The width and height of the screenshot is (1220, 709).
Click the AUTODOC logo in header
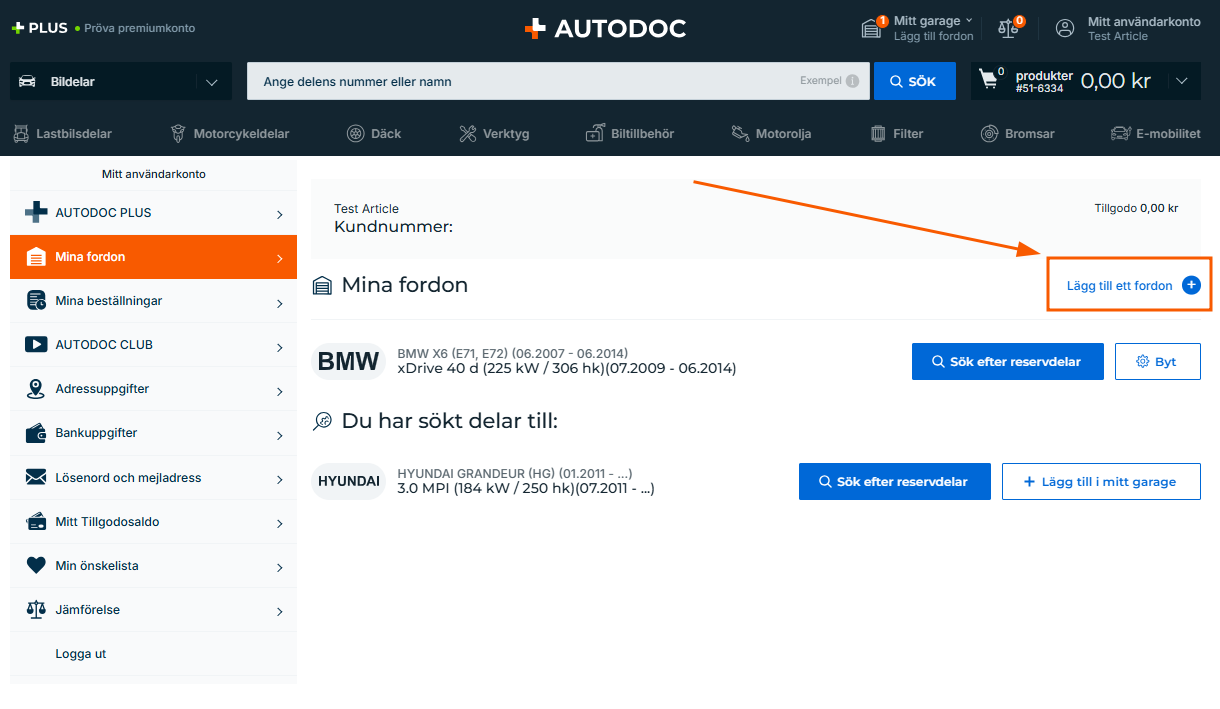605,28
